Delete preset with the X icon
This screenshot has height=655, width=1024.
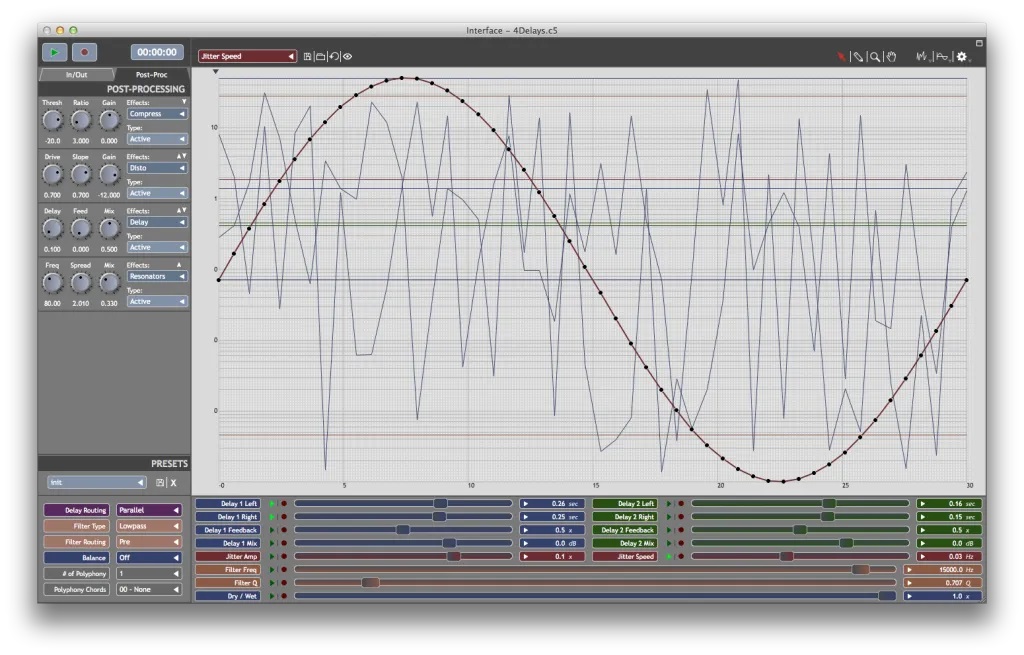pos(174,483)
